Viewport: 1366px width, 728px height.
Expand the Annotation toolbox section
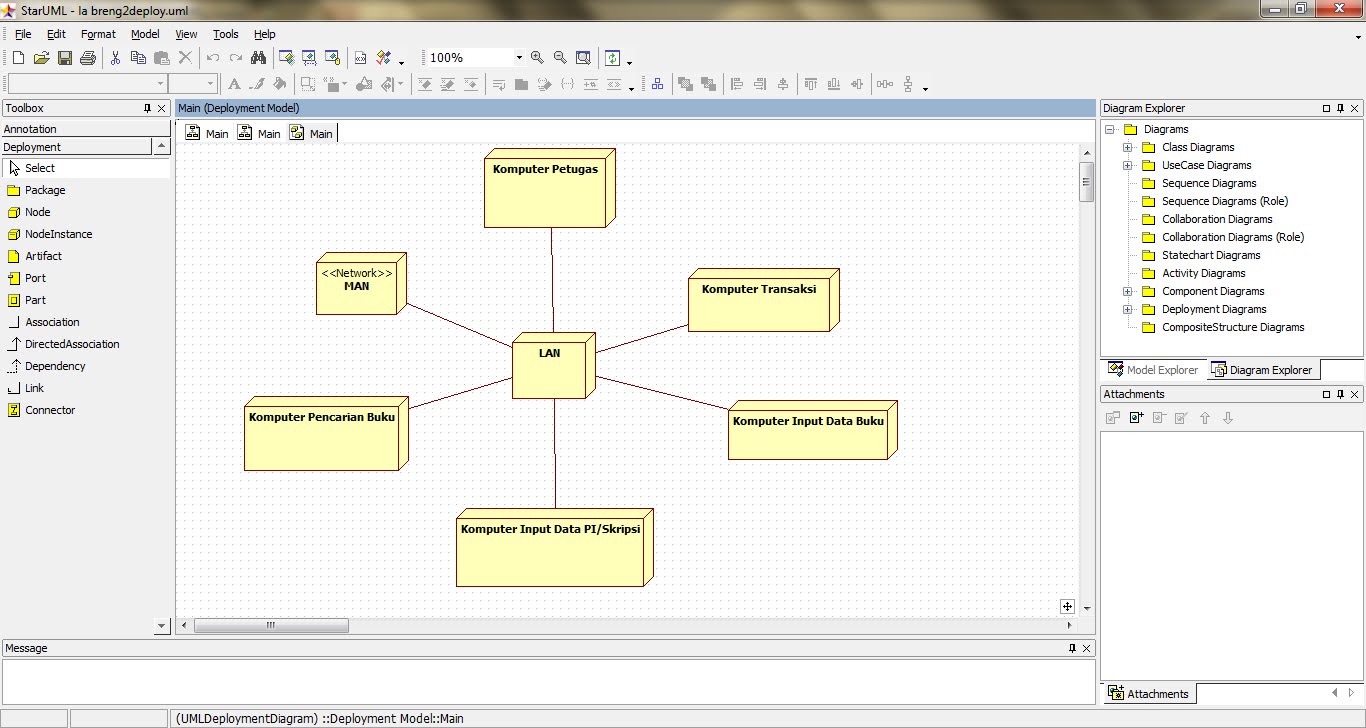(86, 129)
